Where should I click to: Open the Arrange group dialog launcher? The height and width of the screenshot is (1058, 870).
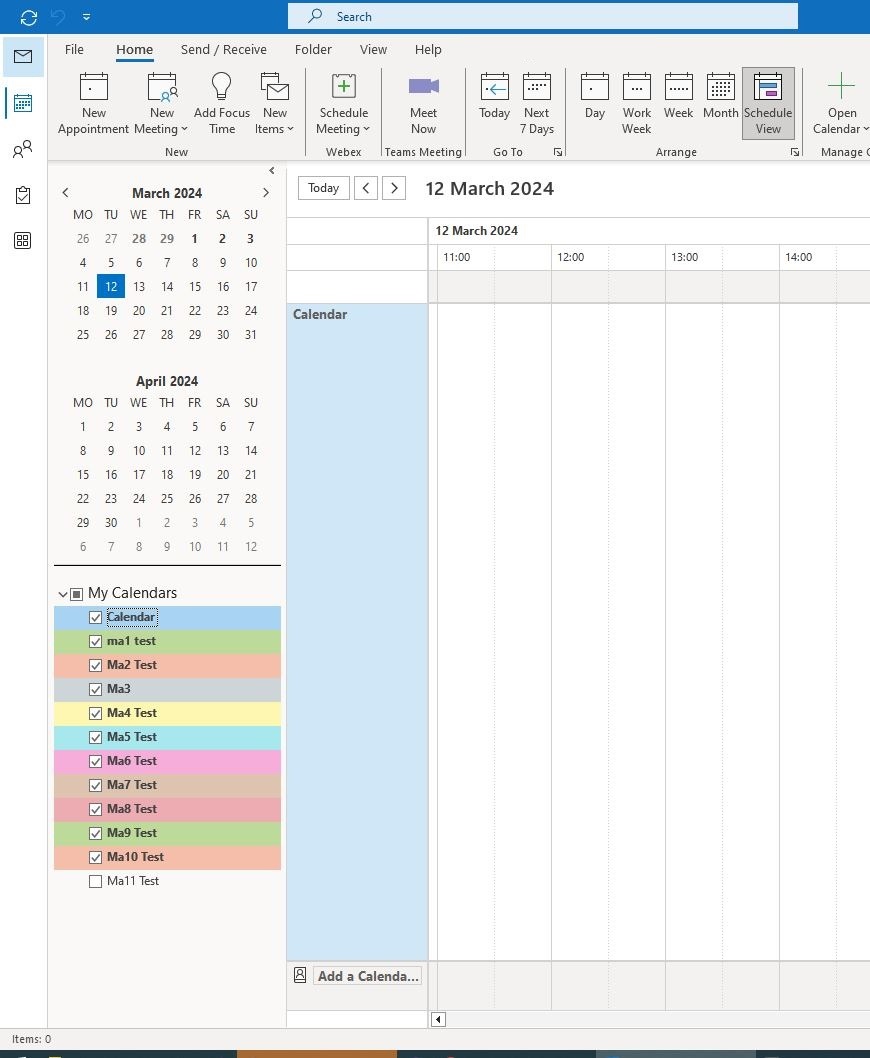point(795,152)
